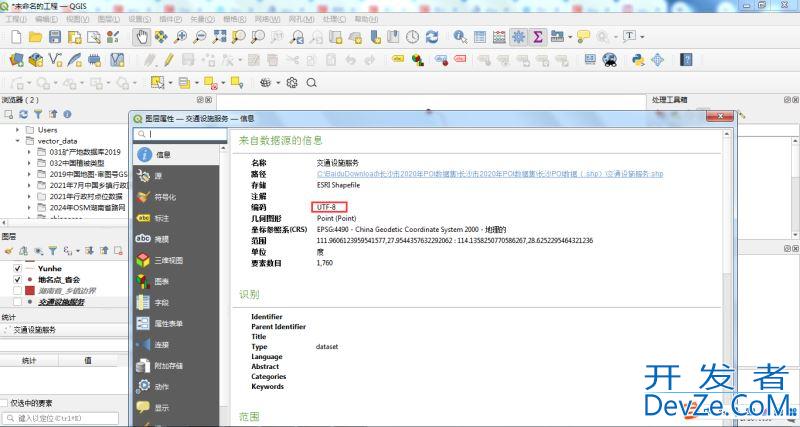800x427 pixels.
Task: Click the Refresh icon in the Browser panel
Action: (x=23, y=114)
